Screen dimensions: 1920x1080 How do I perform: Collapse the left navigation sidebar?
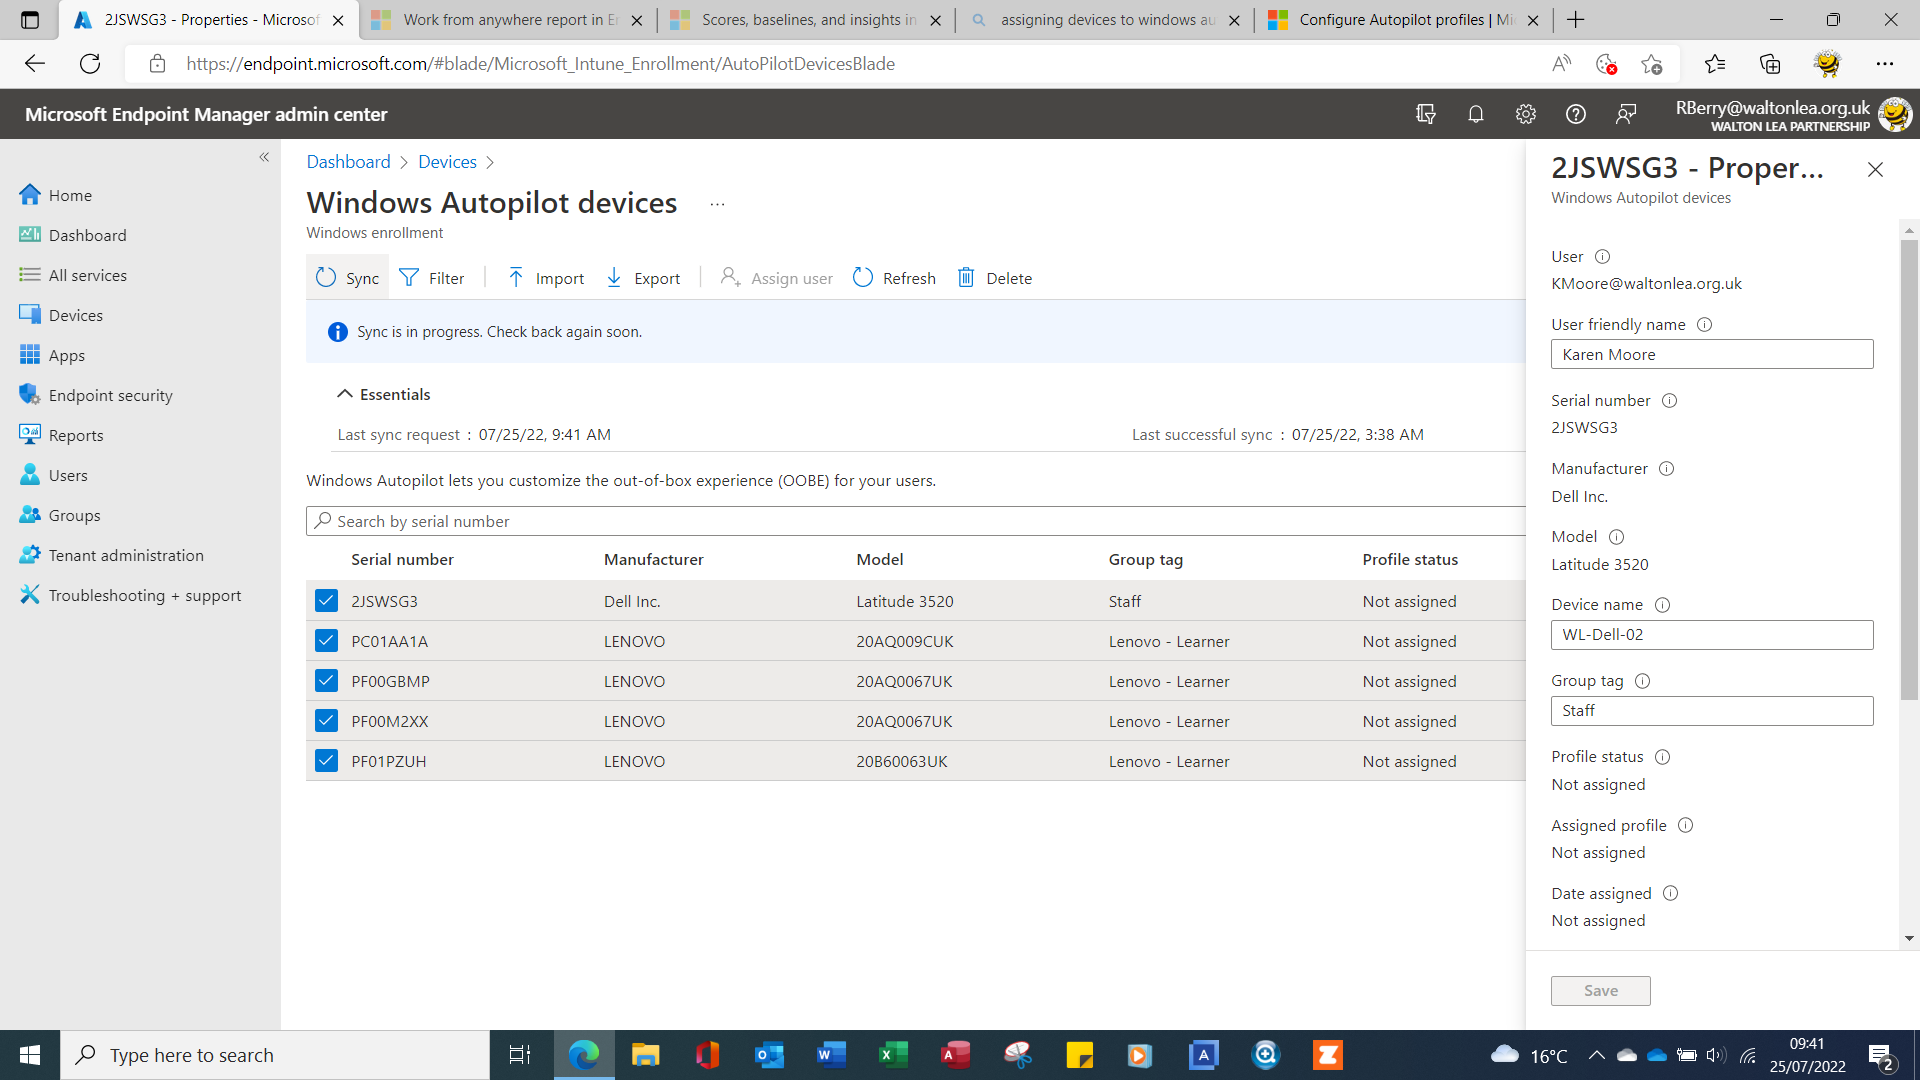point(264,157)
